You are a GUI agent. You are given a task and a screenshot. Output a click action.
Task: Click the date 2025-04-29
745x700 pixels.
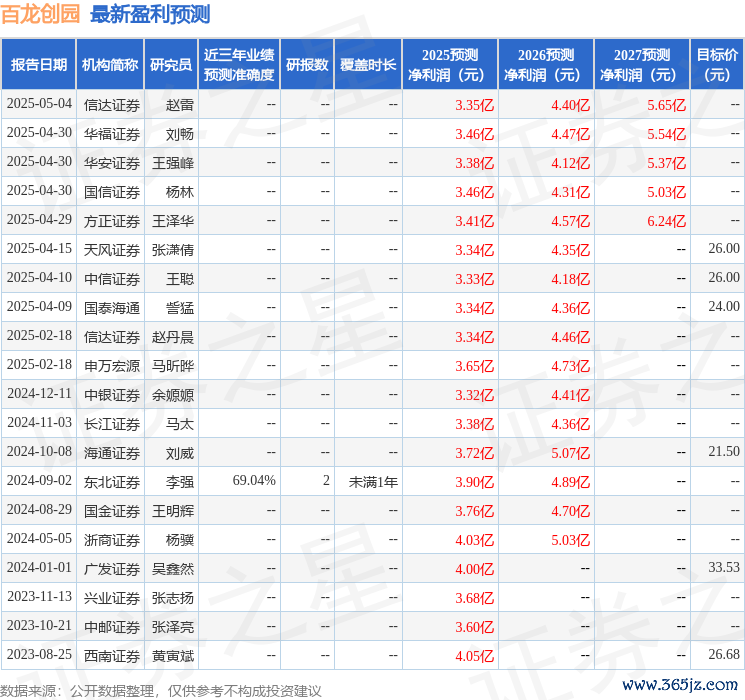pos(39,220)
